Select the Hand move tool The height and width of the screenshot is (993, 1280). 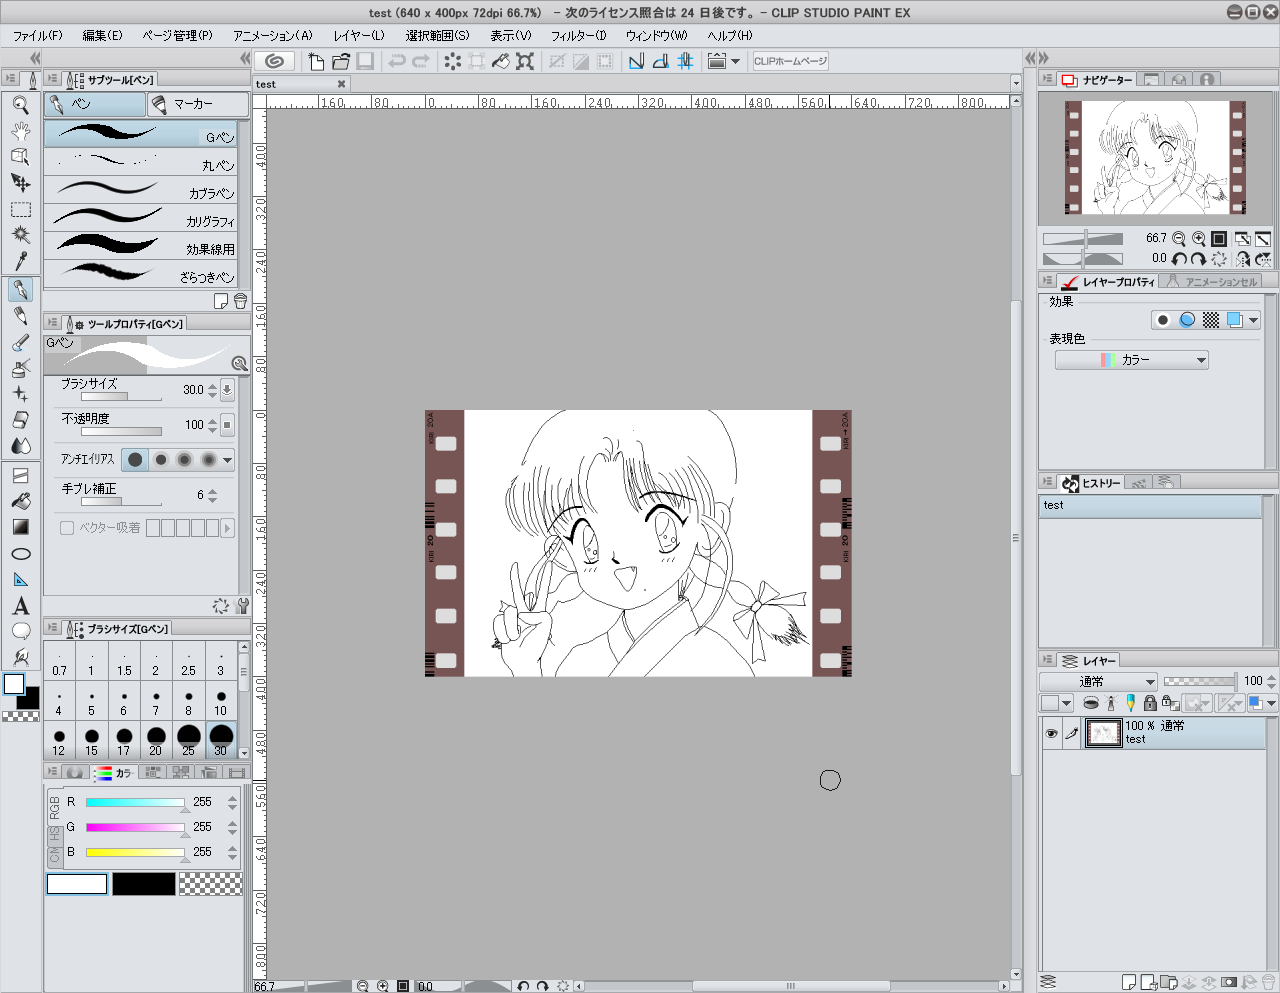[20, 130]
